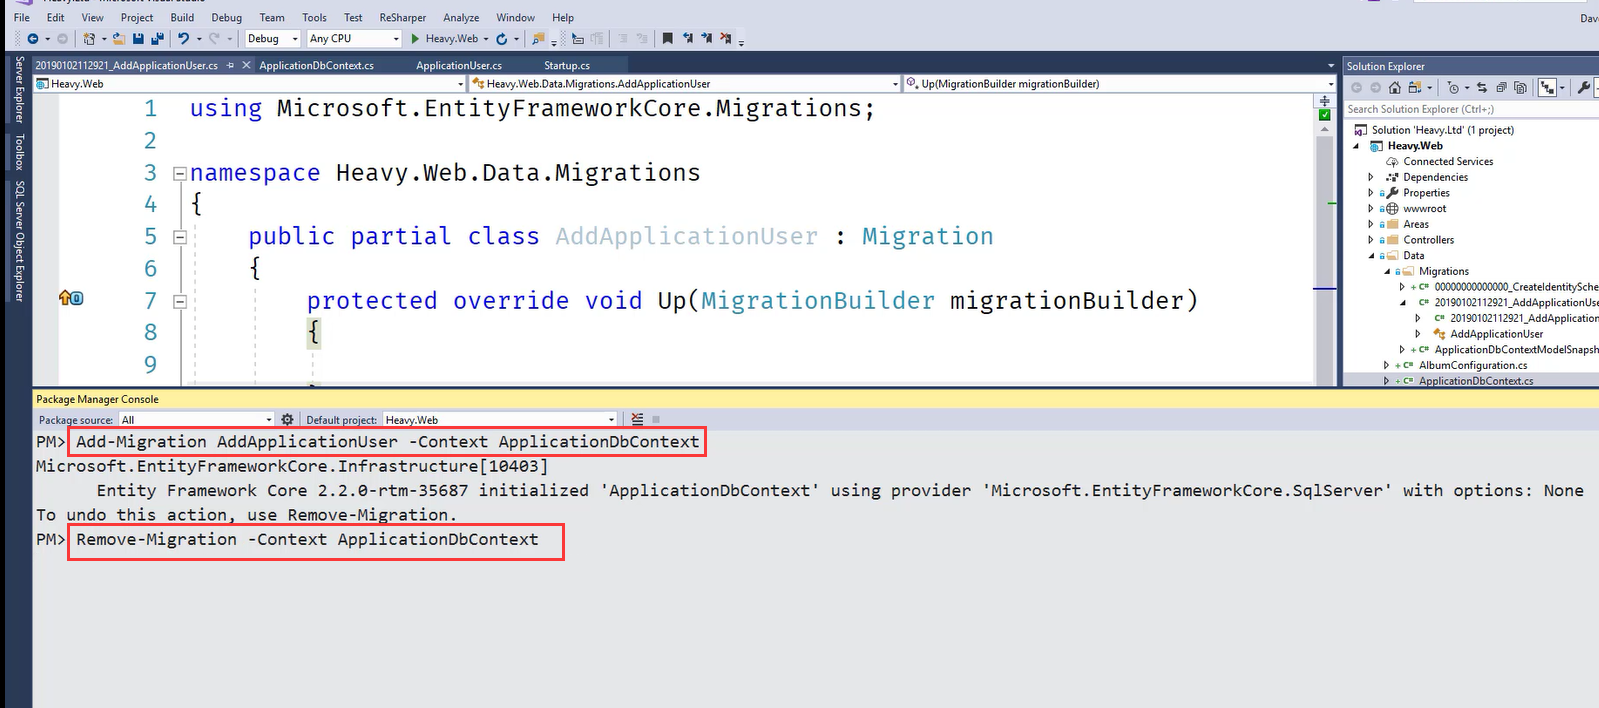Click the Package Manager Console title bar
Image resolution: width=1599 pixels, height=708 pixels.
pos(816,399)
